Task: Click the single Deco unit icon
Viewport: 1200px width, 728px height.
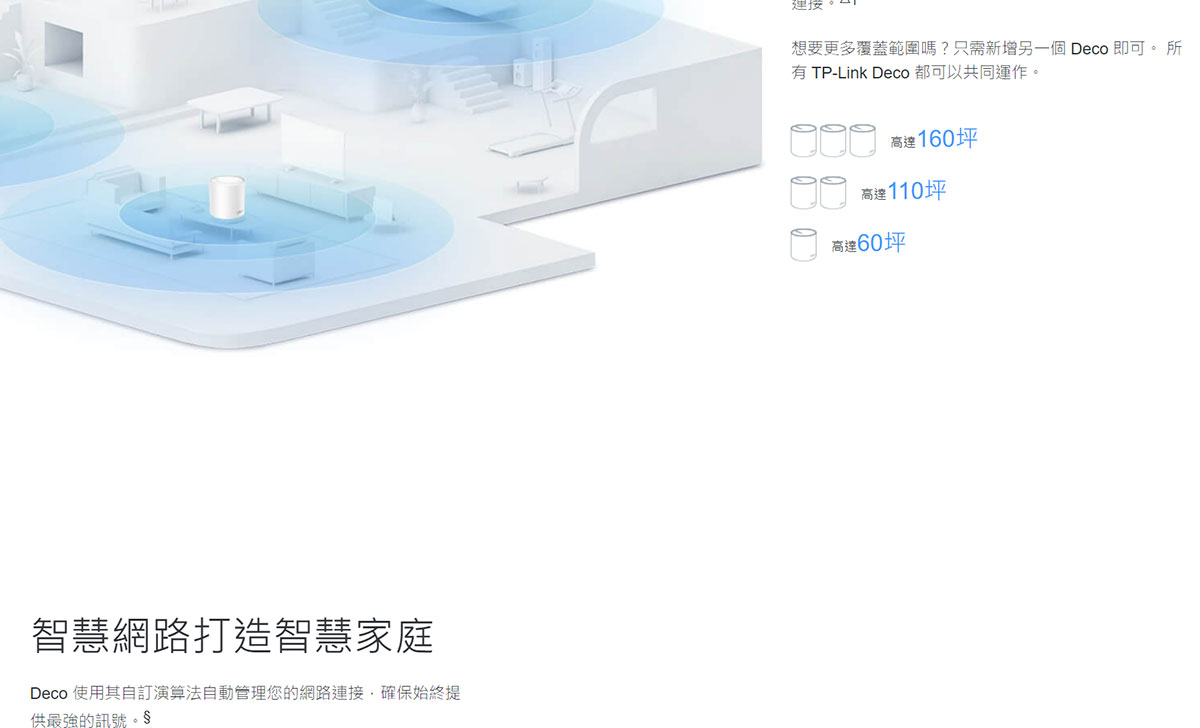Action: (x=804, y=245)
